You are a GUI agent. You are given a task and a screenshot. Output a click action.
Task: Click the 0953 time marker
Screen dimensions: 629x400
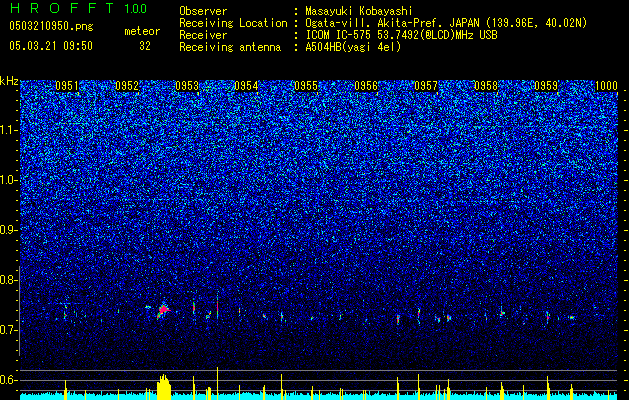[x=187, y=86]
